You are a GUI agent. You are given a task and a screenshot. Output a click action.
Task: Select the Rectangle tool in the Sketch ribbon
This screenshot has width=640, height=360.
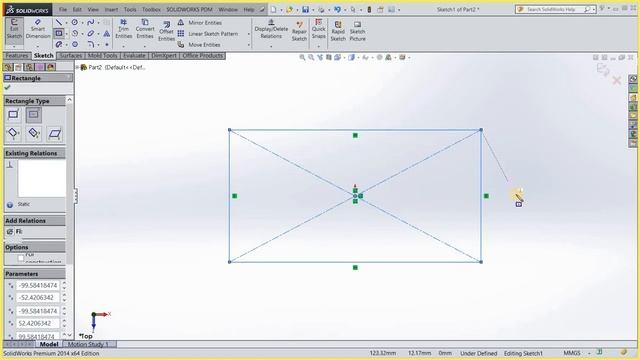coord(59,33)
